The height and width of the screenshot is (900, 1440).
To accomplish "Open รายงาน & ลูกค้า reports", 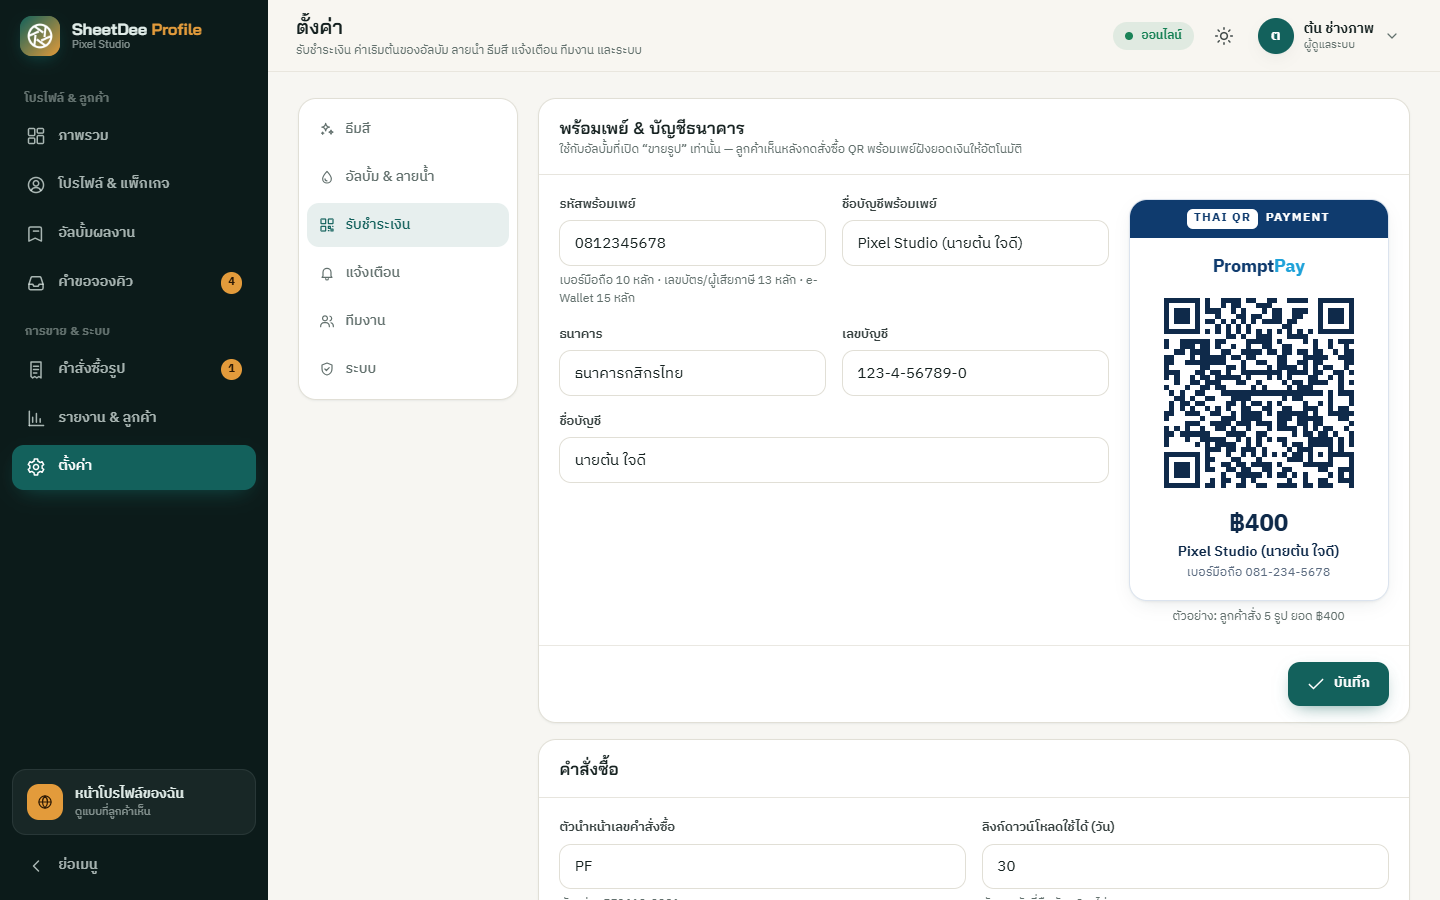I will [134, 418].
